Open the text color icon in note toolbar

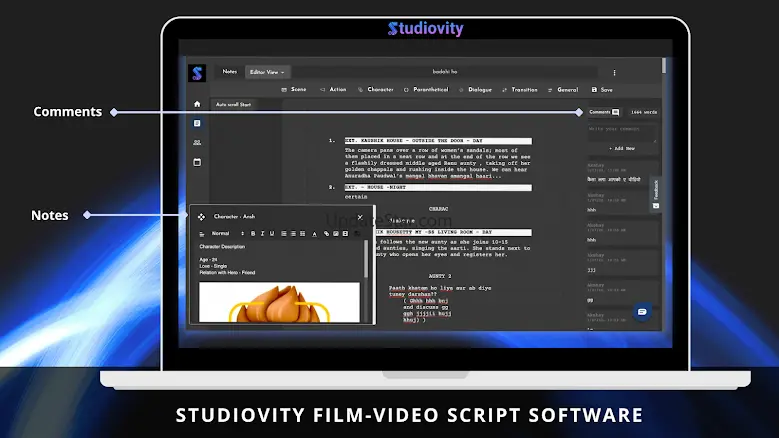[314, 234]
